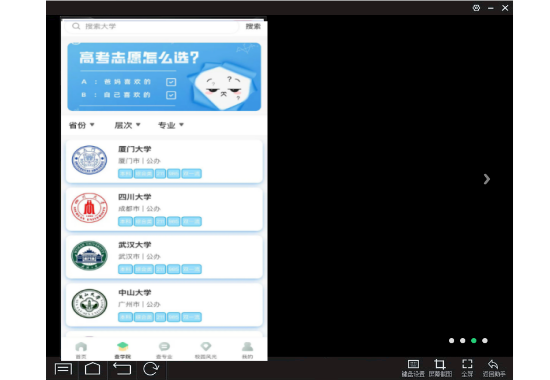550x380 pixels.
Task: Select the green active carousel dot
Action: point(474,340)
